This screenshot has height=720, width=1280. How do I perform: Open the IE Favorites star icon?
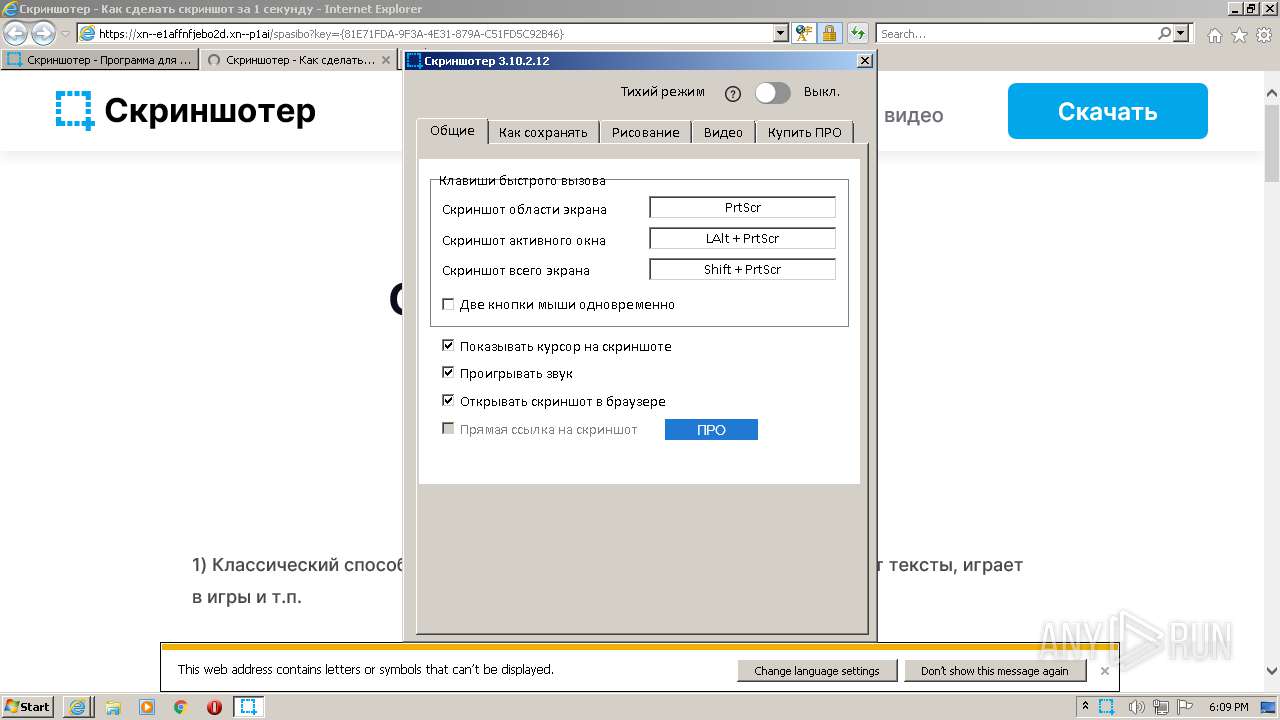pyautogui.click(x=1239, y=35)
